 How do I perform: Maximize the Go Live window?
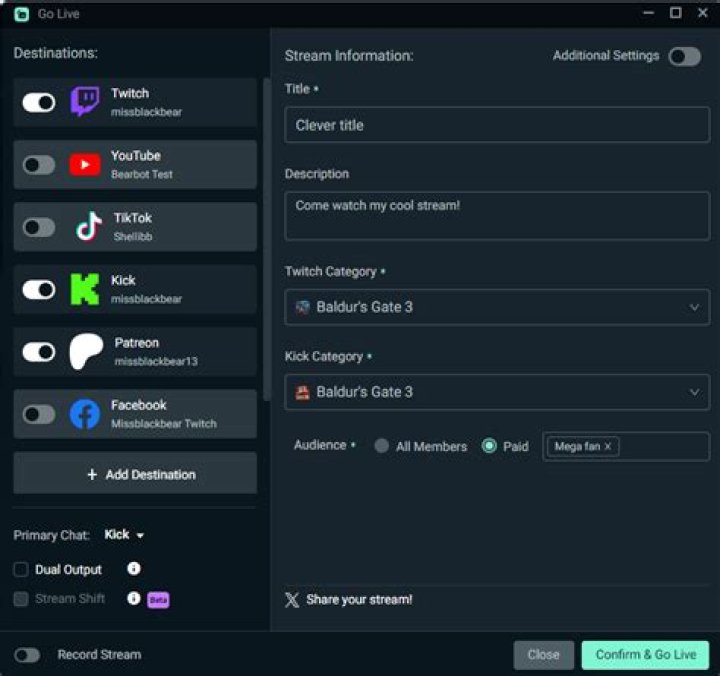coord(675,13)
